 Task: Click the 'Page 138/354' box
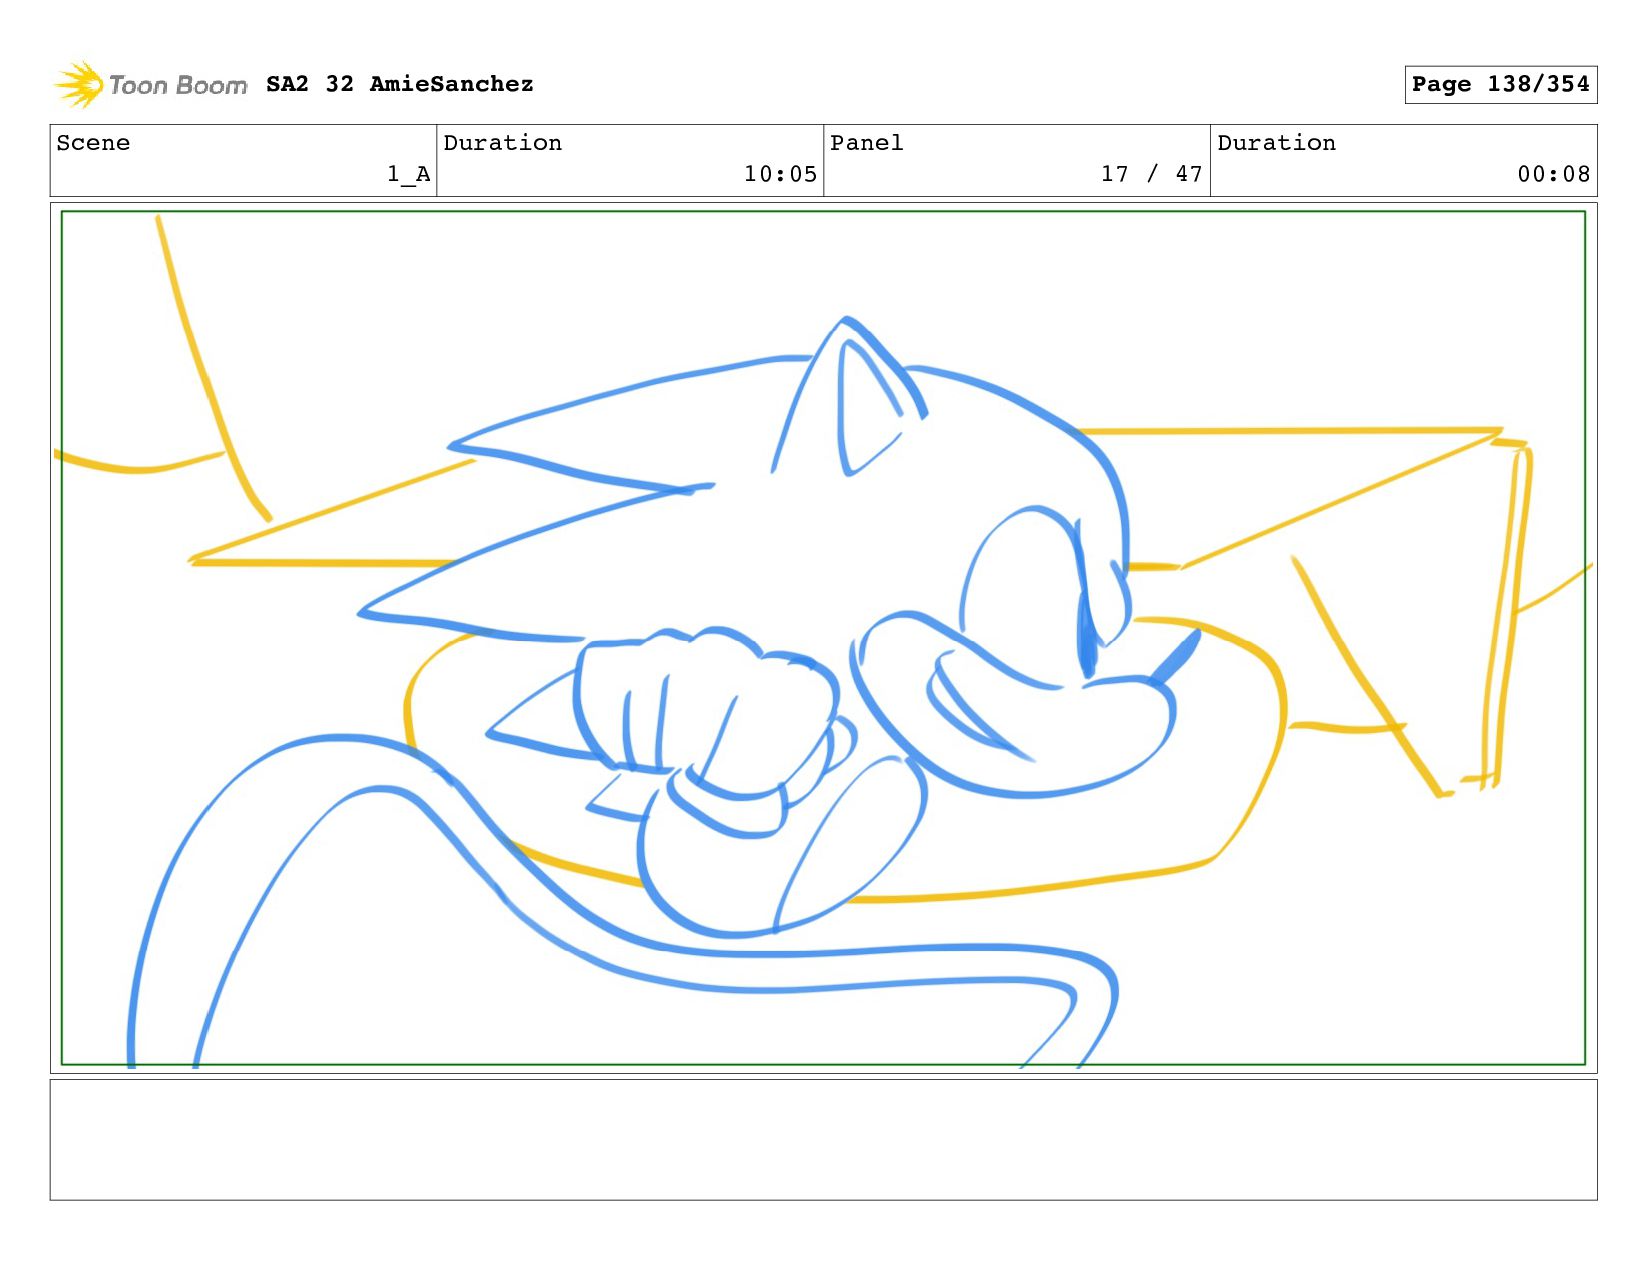pos(1500,84)
